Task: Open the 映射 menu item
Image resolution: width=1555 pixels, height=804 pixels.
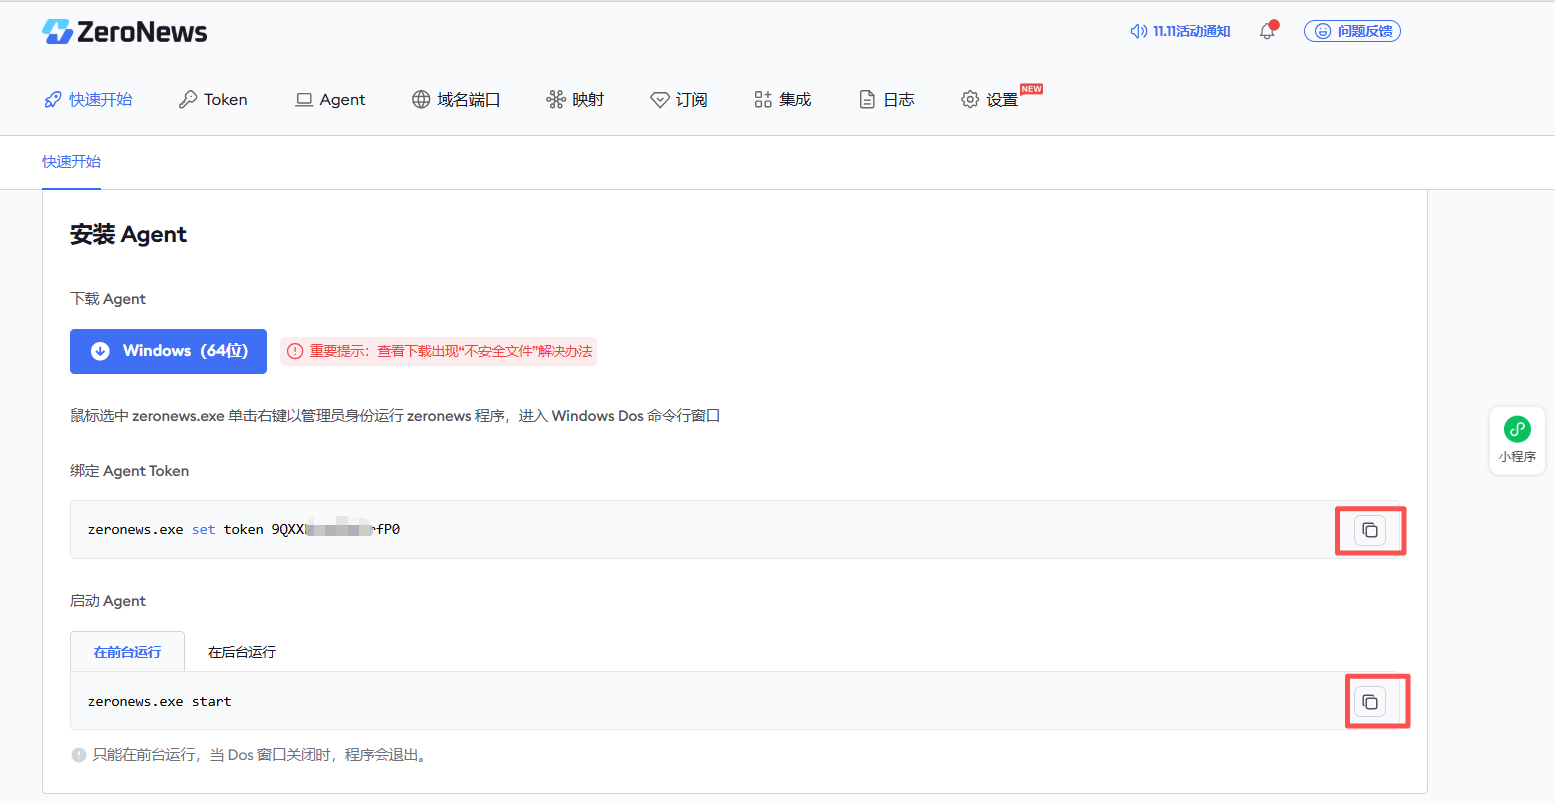Action: pyautogui.click(x=575, y=100)
